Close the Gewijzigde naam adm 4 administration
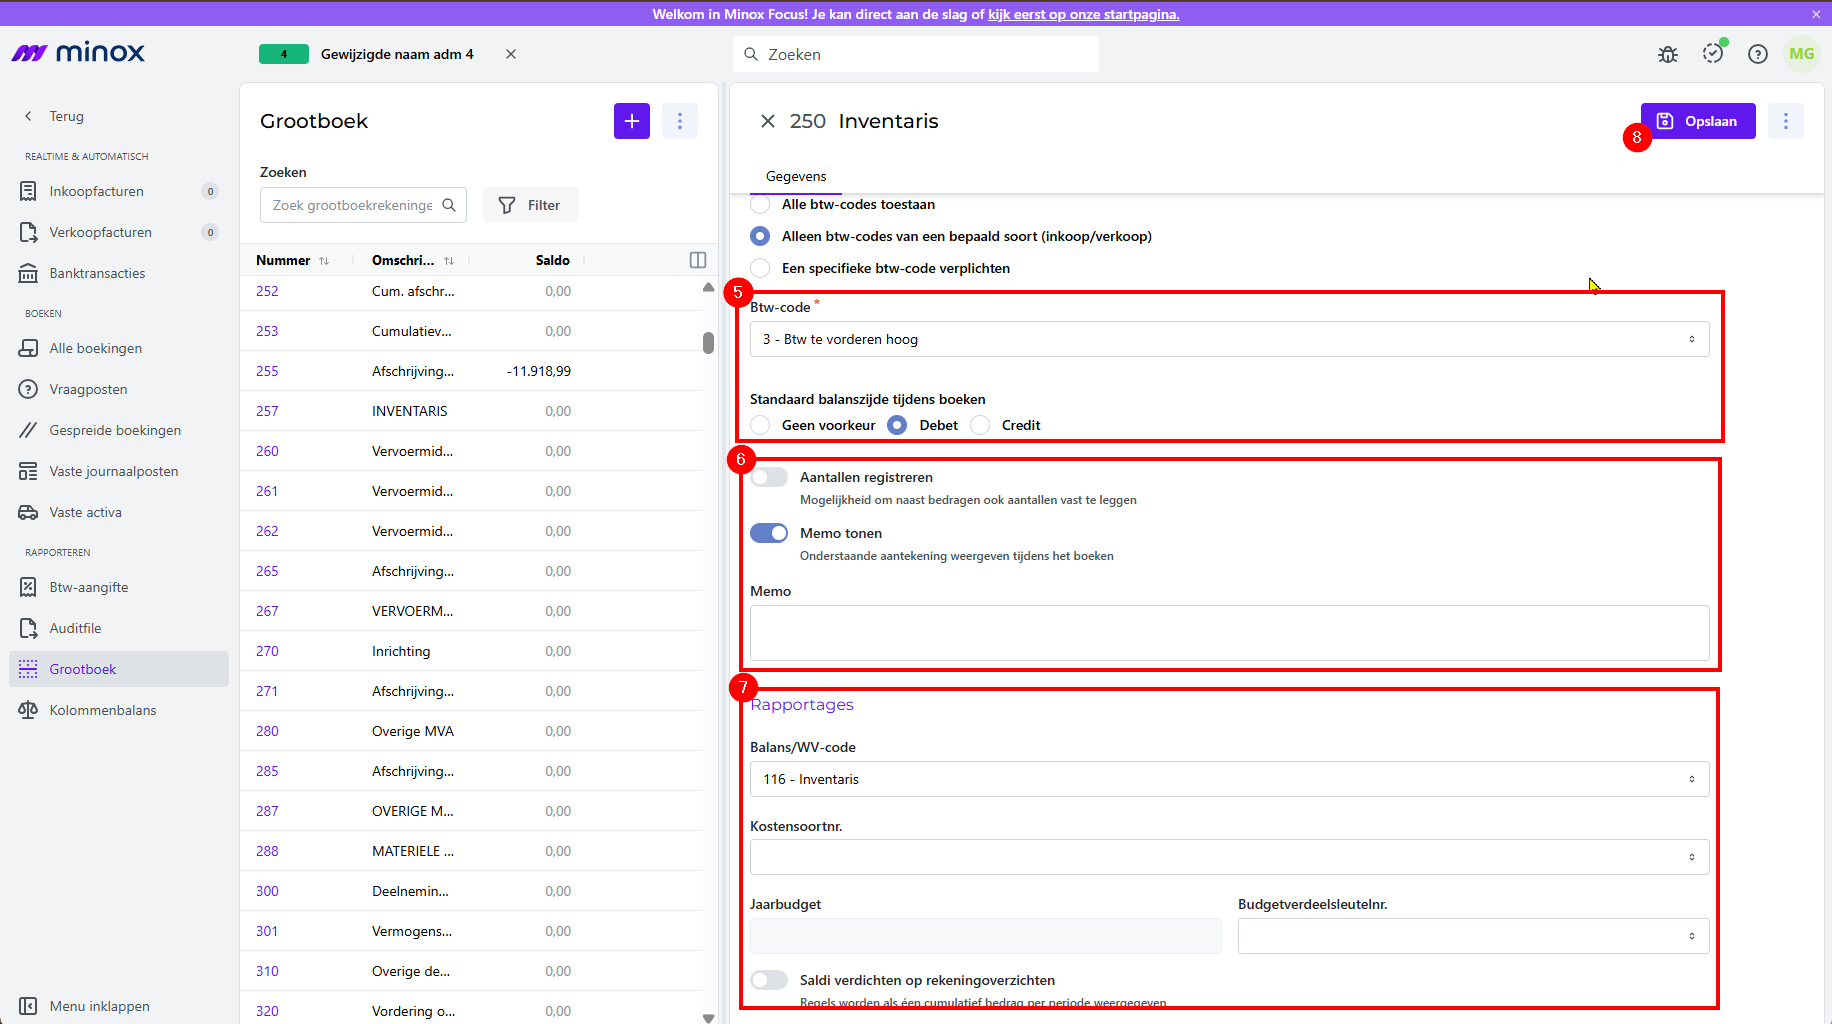Image resolution: width=1832 pixels, height=1024 pixels. (511, 54)
